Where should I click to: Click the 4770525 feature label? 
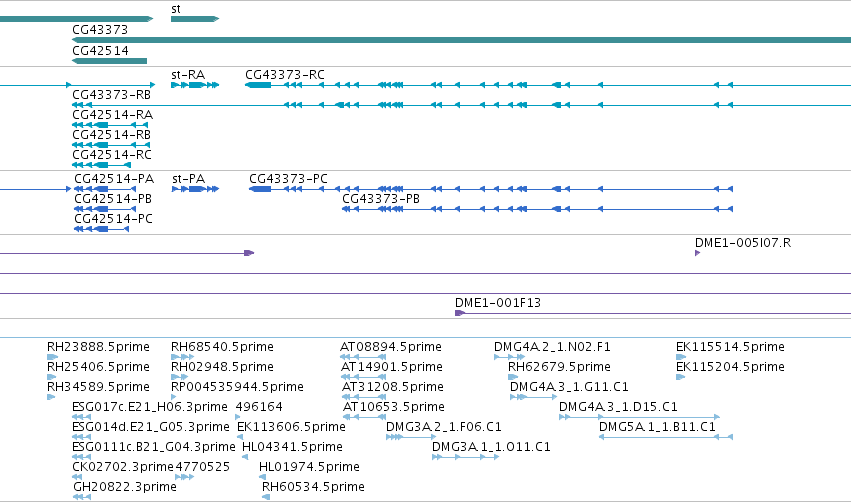pyautogui.click(x=202, y=467)
